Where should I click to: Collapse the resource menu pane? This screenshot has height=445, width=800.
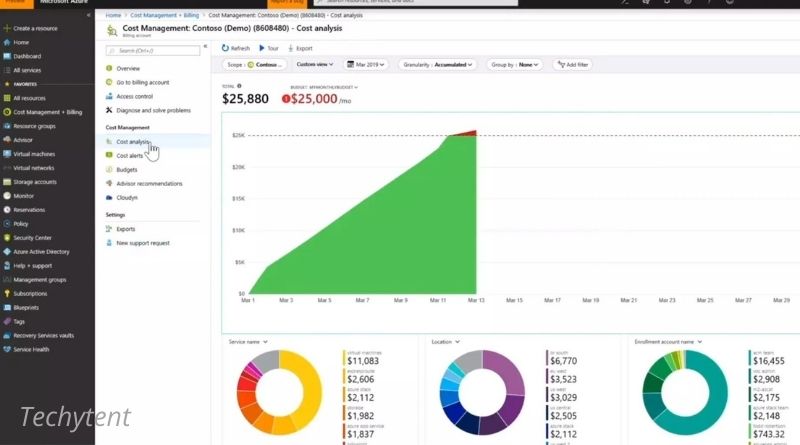205,46
